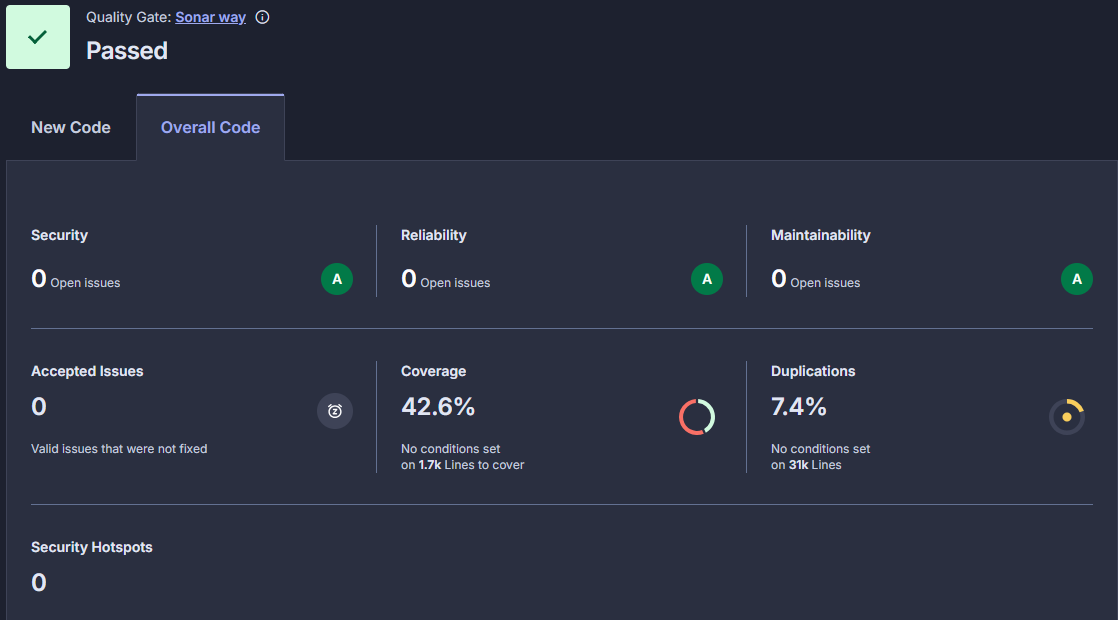This screenshot has height=620, width=1118.
Task: Switch to the New Code tab
Action: click(x=71, y=128)
